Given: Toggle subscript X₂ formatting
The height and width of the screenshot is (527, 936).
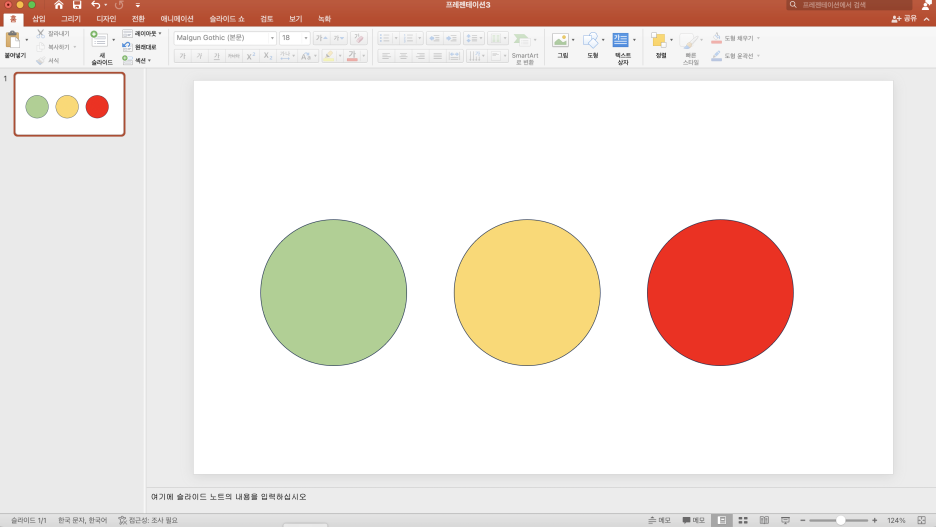Looking at the screenshot, I should pos(268,56).
